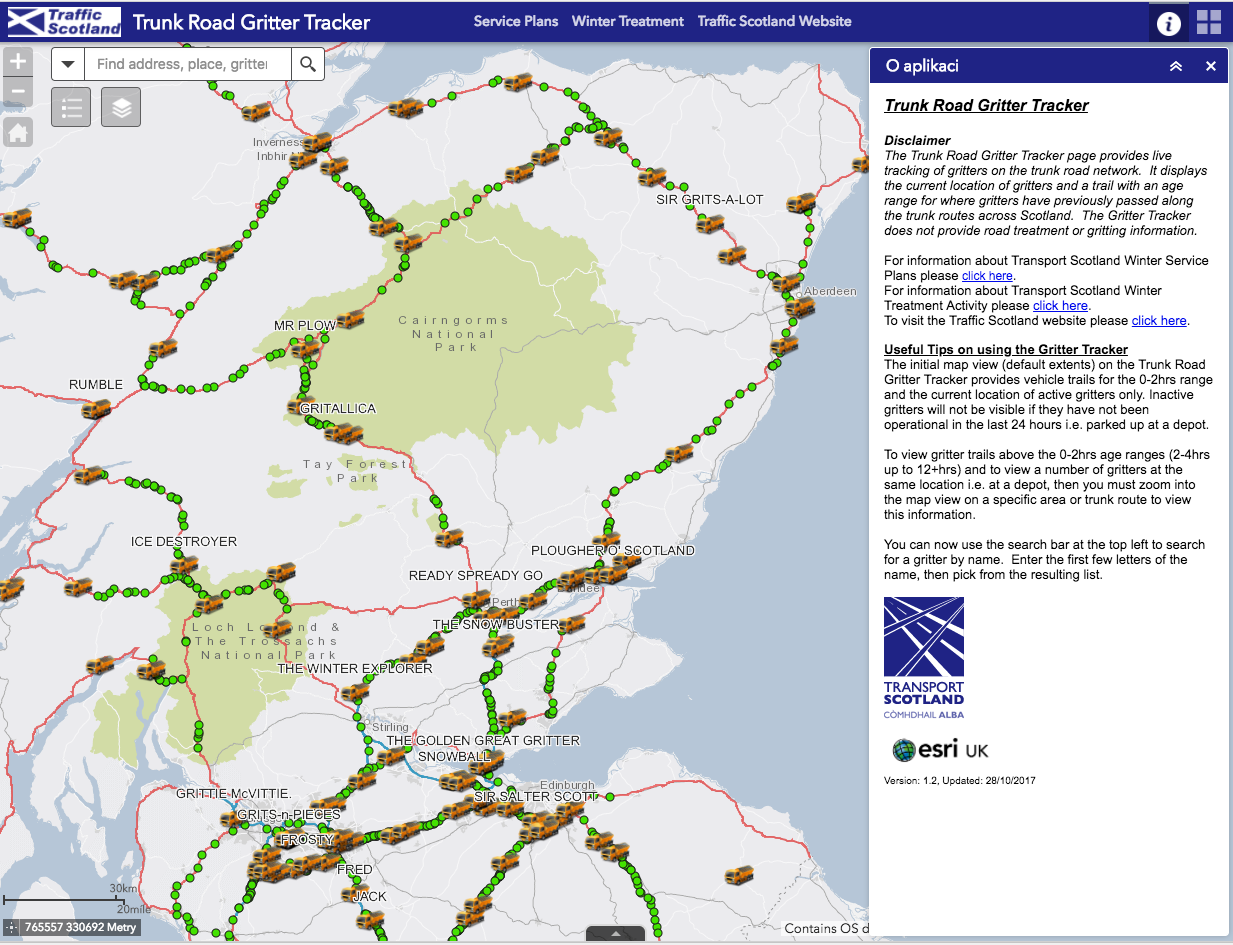Click the Traffic Scotland logo

pyautogui.click(x=64, y=21)
